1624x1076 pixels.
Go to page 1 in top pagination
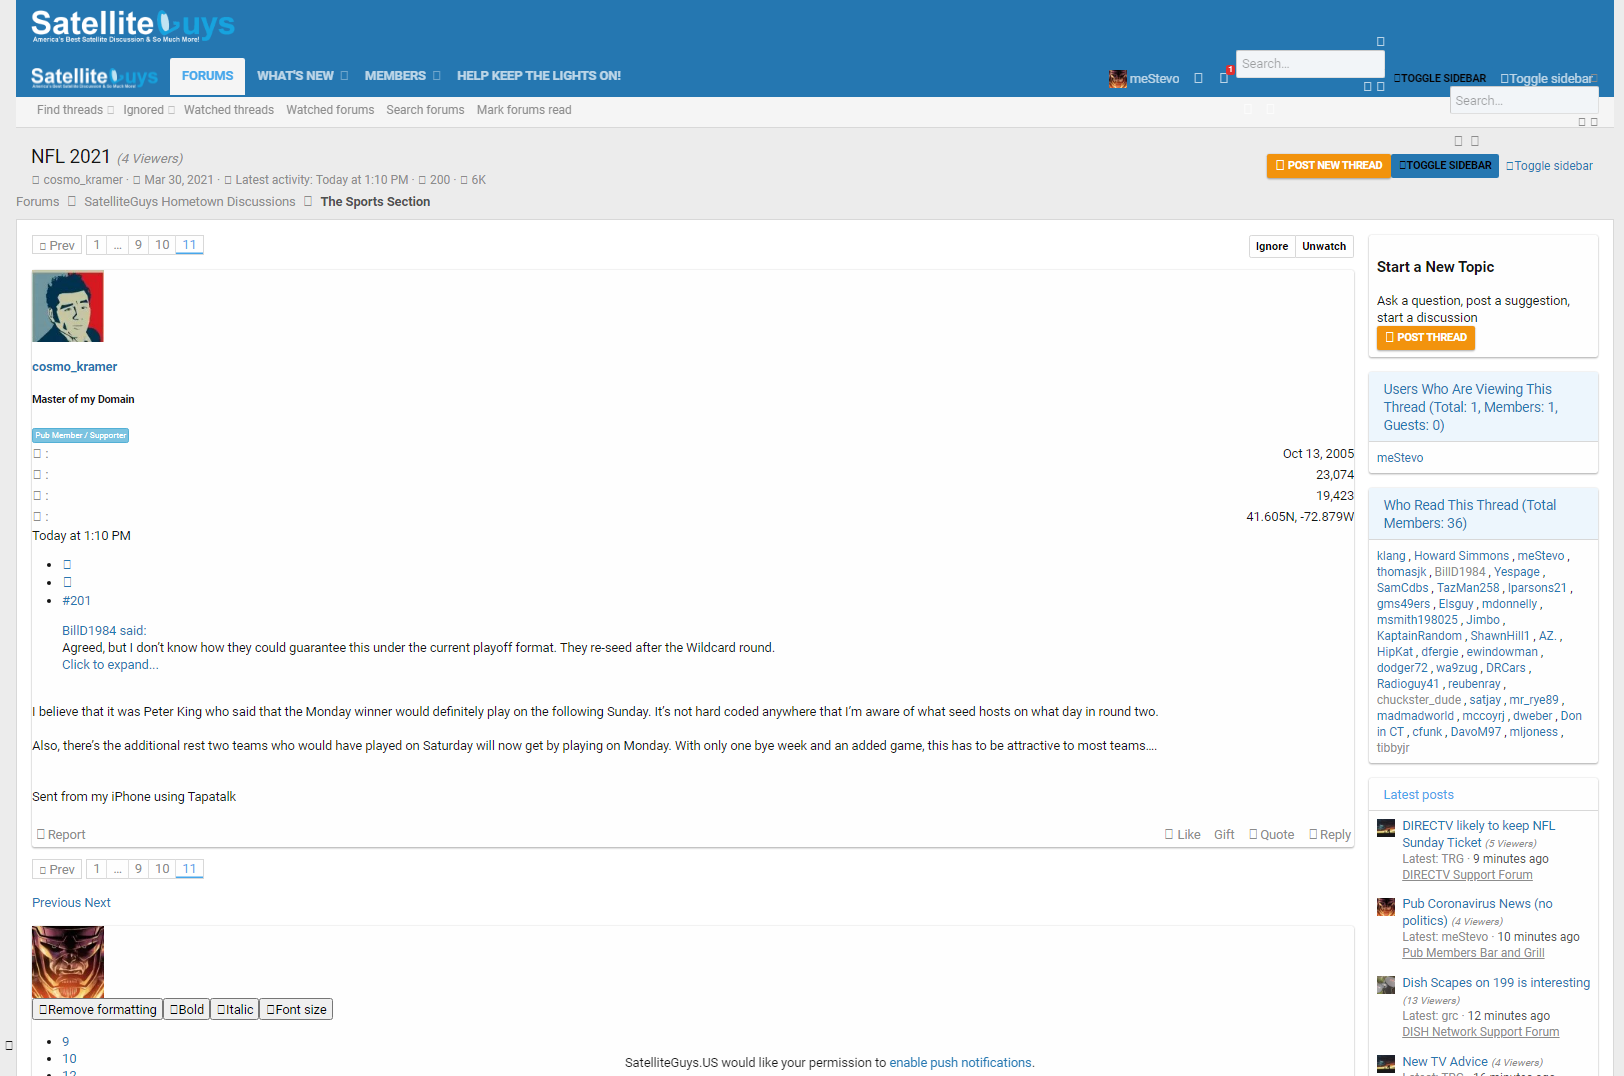tap(96, 245)
